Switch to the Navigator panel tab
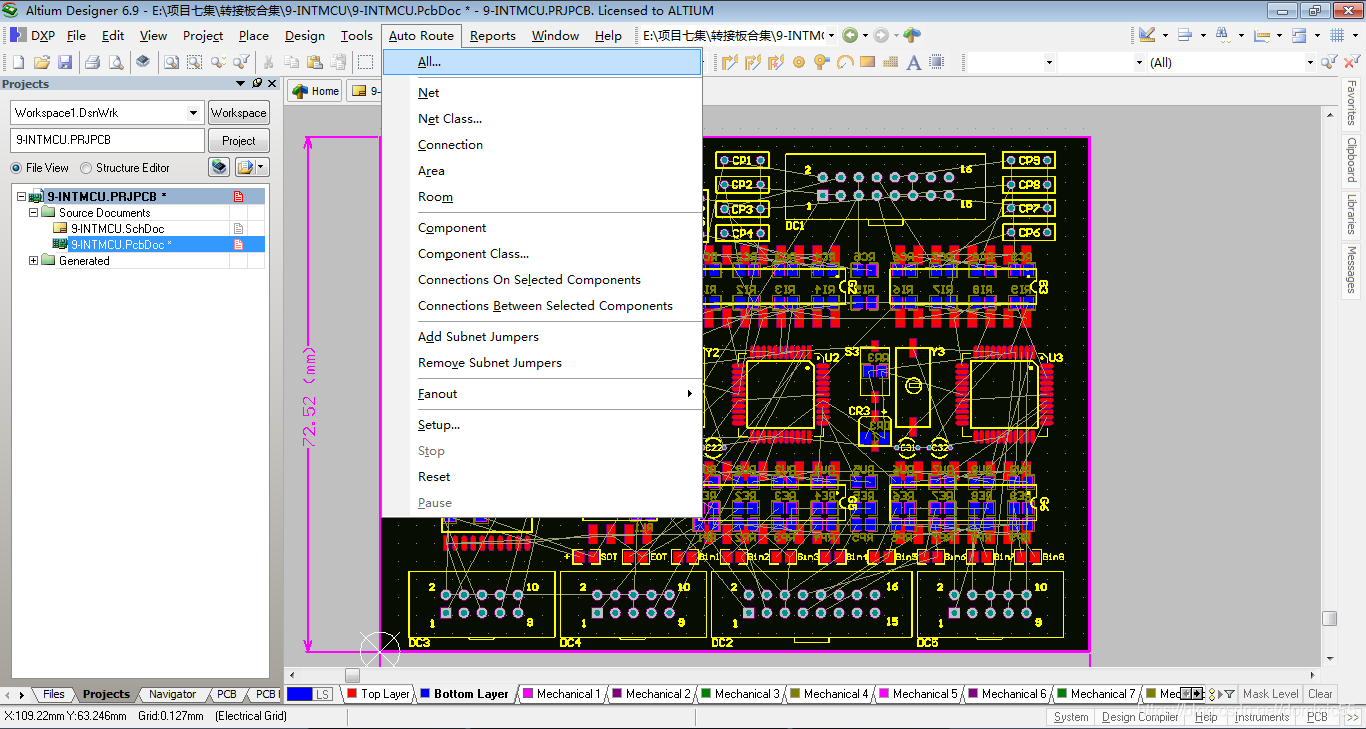1366x729 pixels. pyautogui.click(x=172, y=694)
